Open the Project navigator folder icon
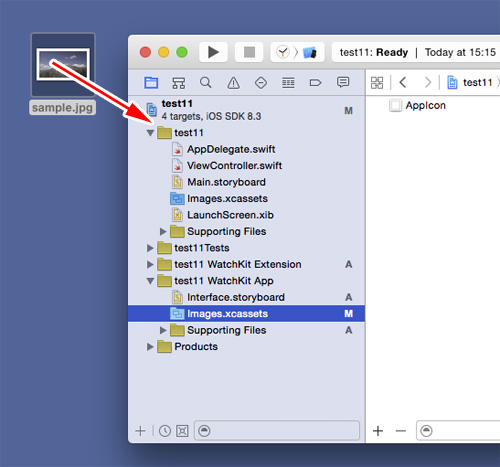500x467 pixels. point(151,82)
